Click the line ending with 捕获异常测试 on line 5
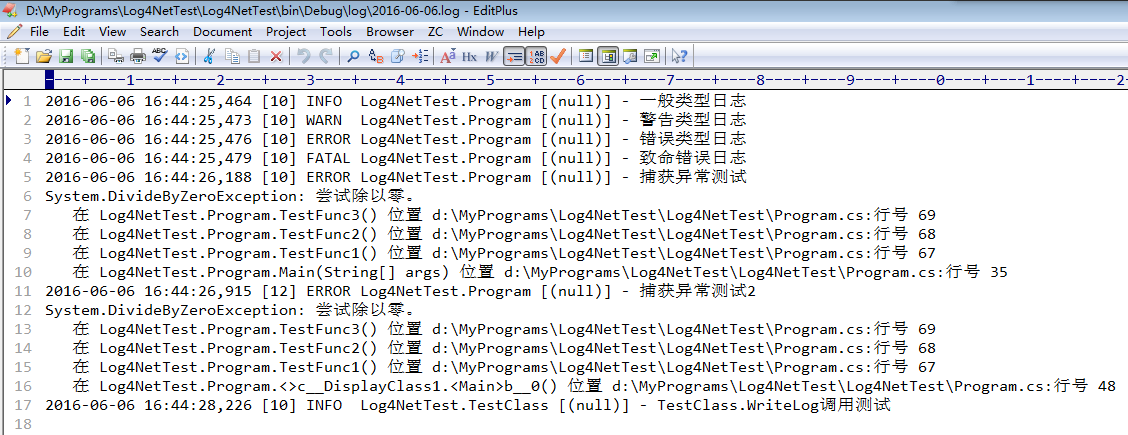 (395, 177)
